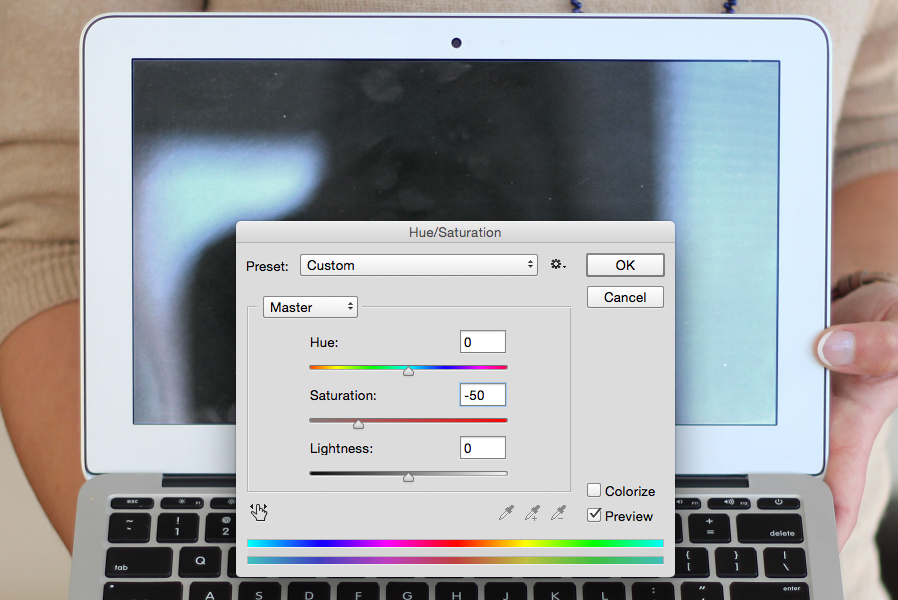
Task: Select the Subtract from Sample eyedropper
Action: tap(558, 512)
